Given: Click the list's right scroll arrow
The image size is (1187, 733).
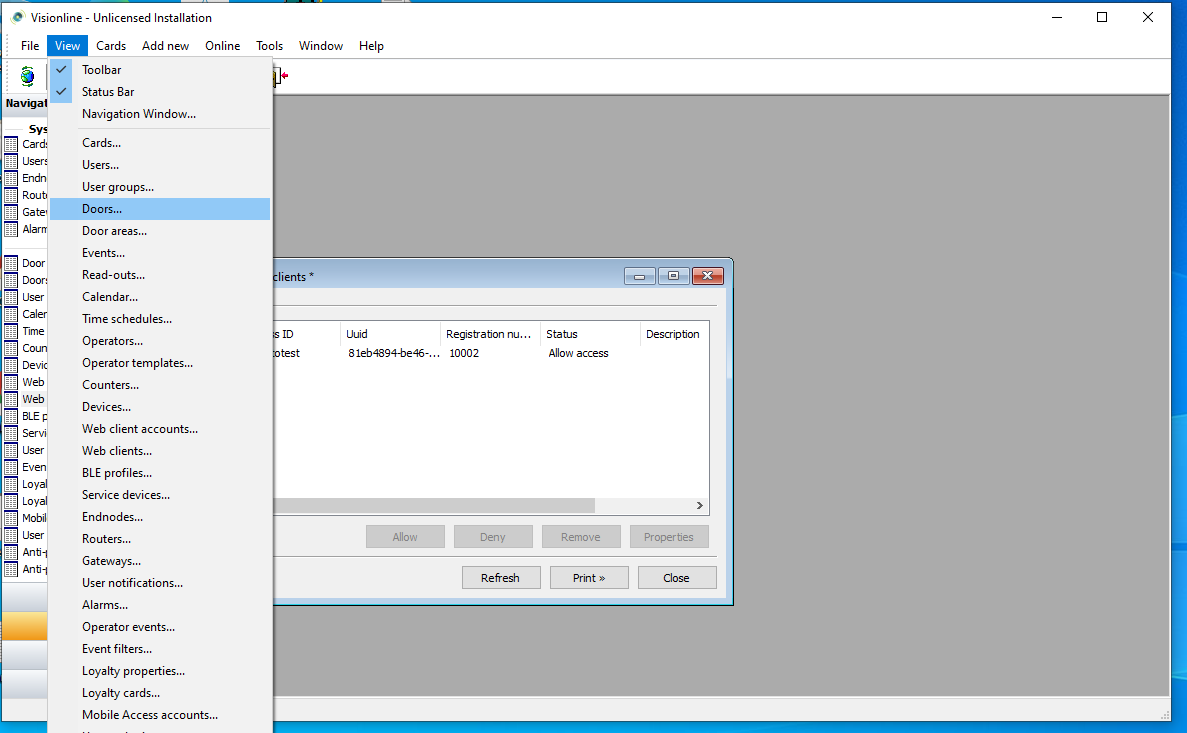Looking at the screenshot, I should pyautogui.click(x=700, y=506).
